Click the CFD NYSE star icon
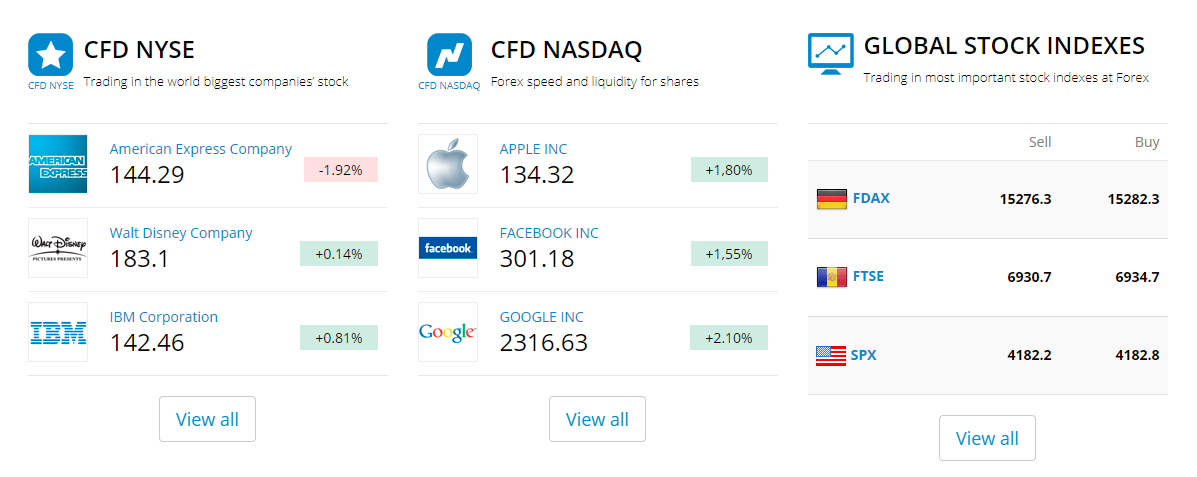The height and width of the screenshot is (477, 1197). [x=51, y=54]
